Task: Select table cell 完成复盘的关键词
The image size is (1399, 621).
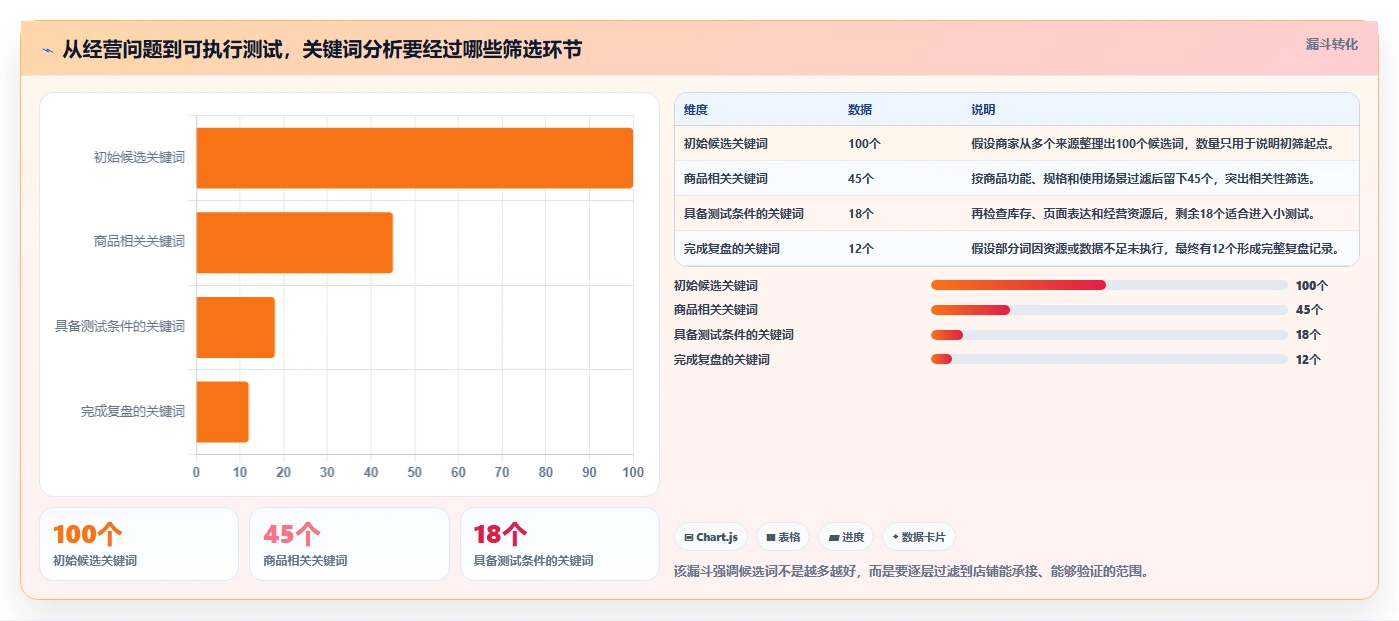Action: [732, 249]
